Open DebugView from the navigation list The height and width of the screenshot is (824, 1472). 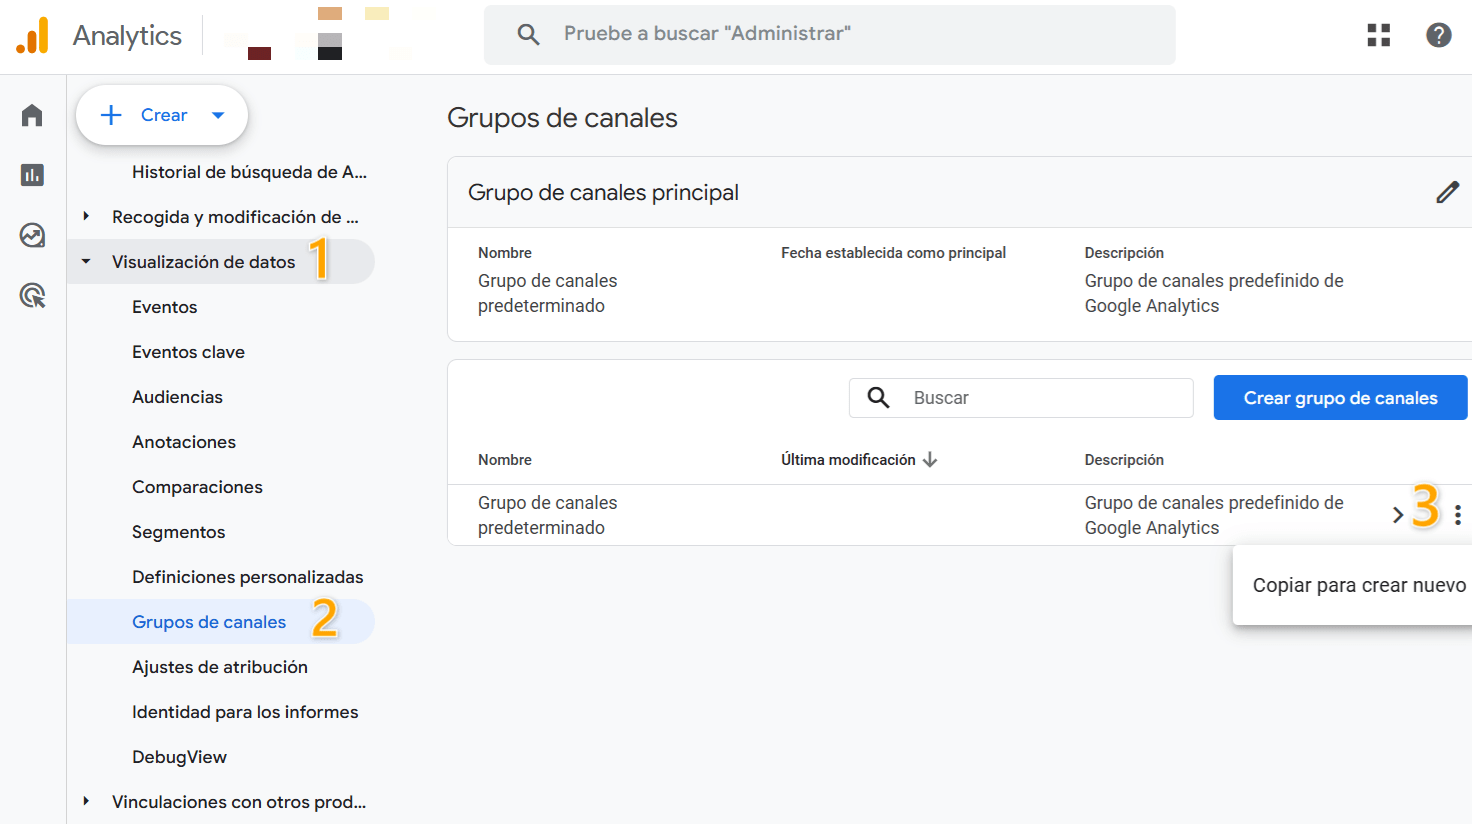[x=180, y=757]
